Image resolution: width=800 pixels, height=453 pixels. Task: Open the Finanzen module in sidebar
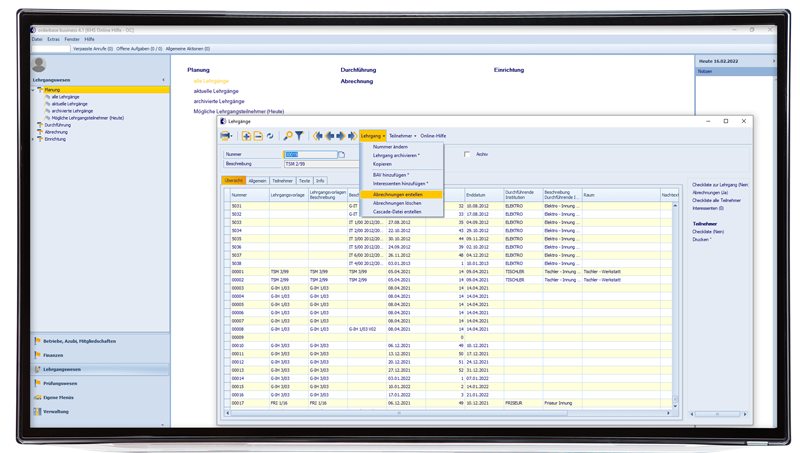pos(52,355)
